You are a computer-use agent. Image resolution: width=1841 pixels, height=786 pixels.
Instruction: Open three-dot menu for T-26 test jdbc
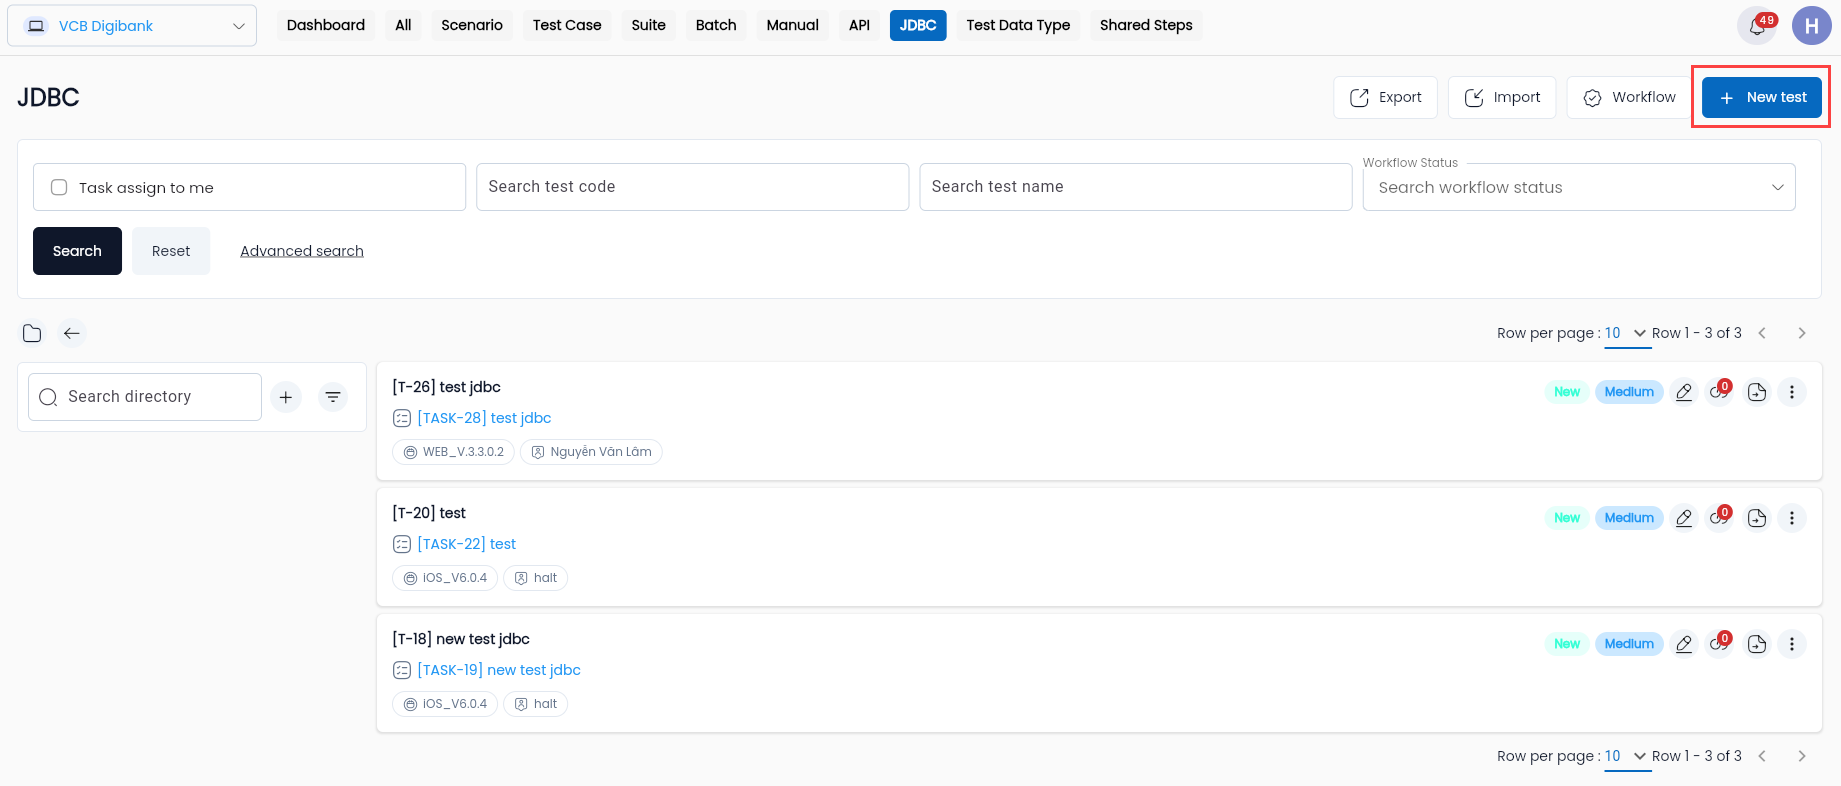pos(1792,392)
